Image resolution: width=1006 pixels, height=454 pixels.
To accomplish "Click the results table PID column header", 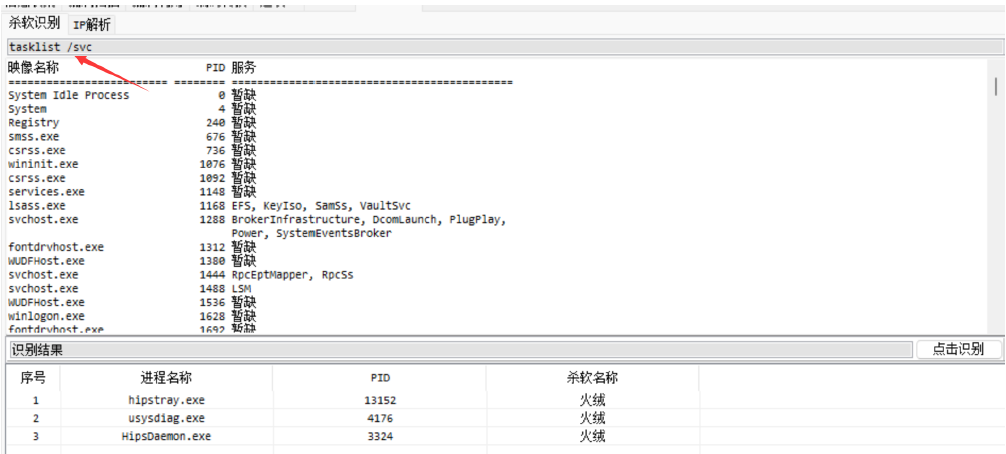I will [x=380, y=378].
